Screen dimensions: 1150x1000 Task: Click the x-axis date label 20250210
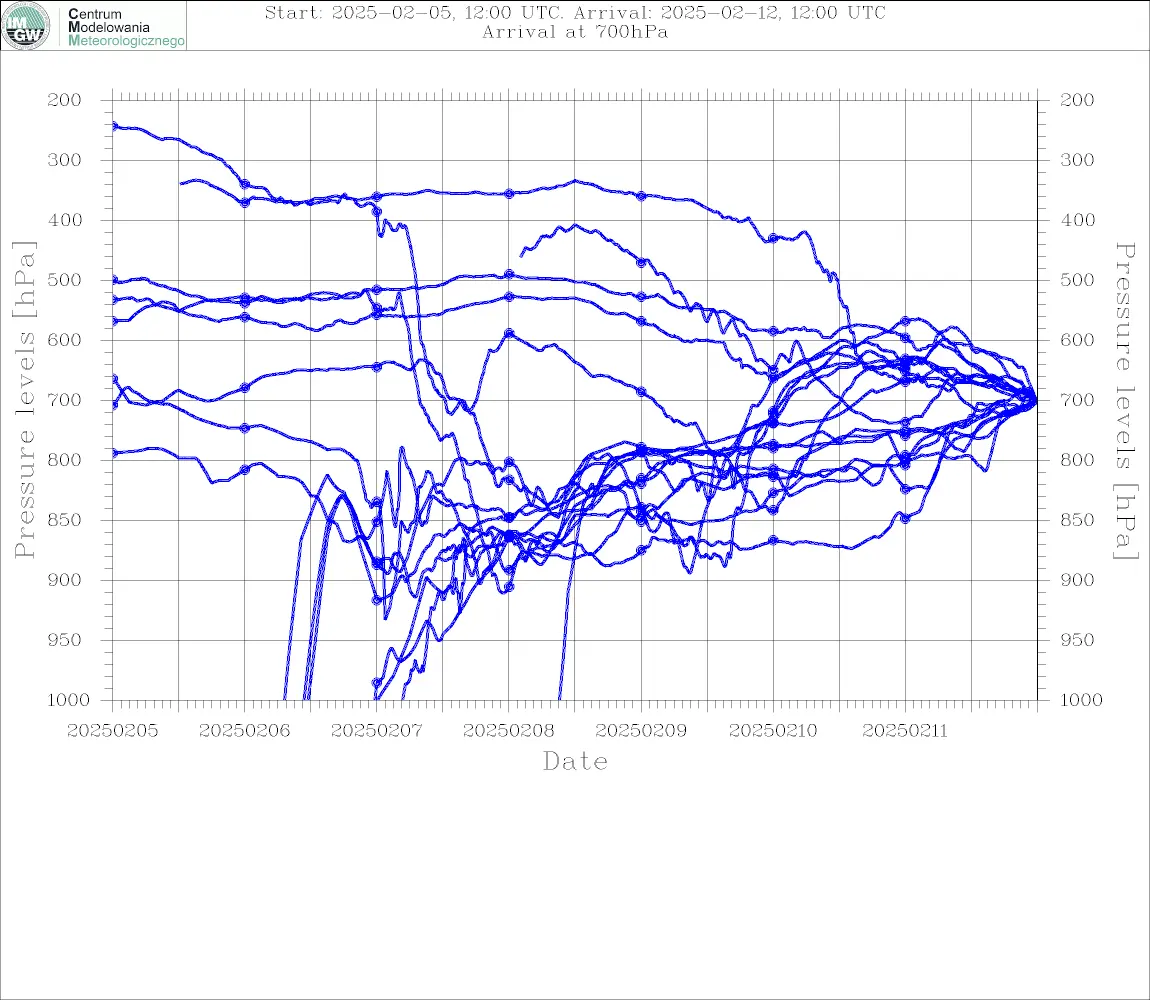click(773, 731)
